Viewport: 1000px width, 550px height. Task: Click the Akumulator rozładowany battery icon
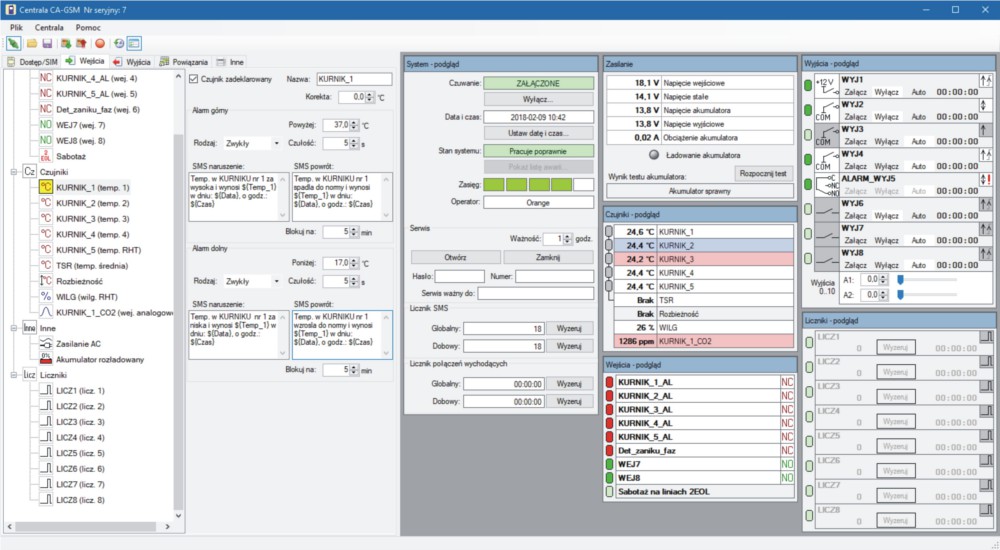(x=45, y=359)
